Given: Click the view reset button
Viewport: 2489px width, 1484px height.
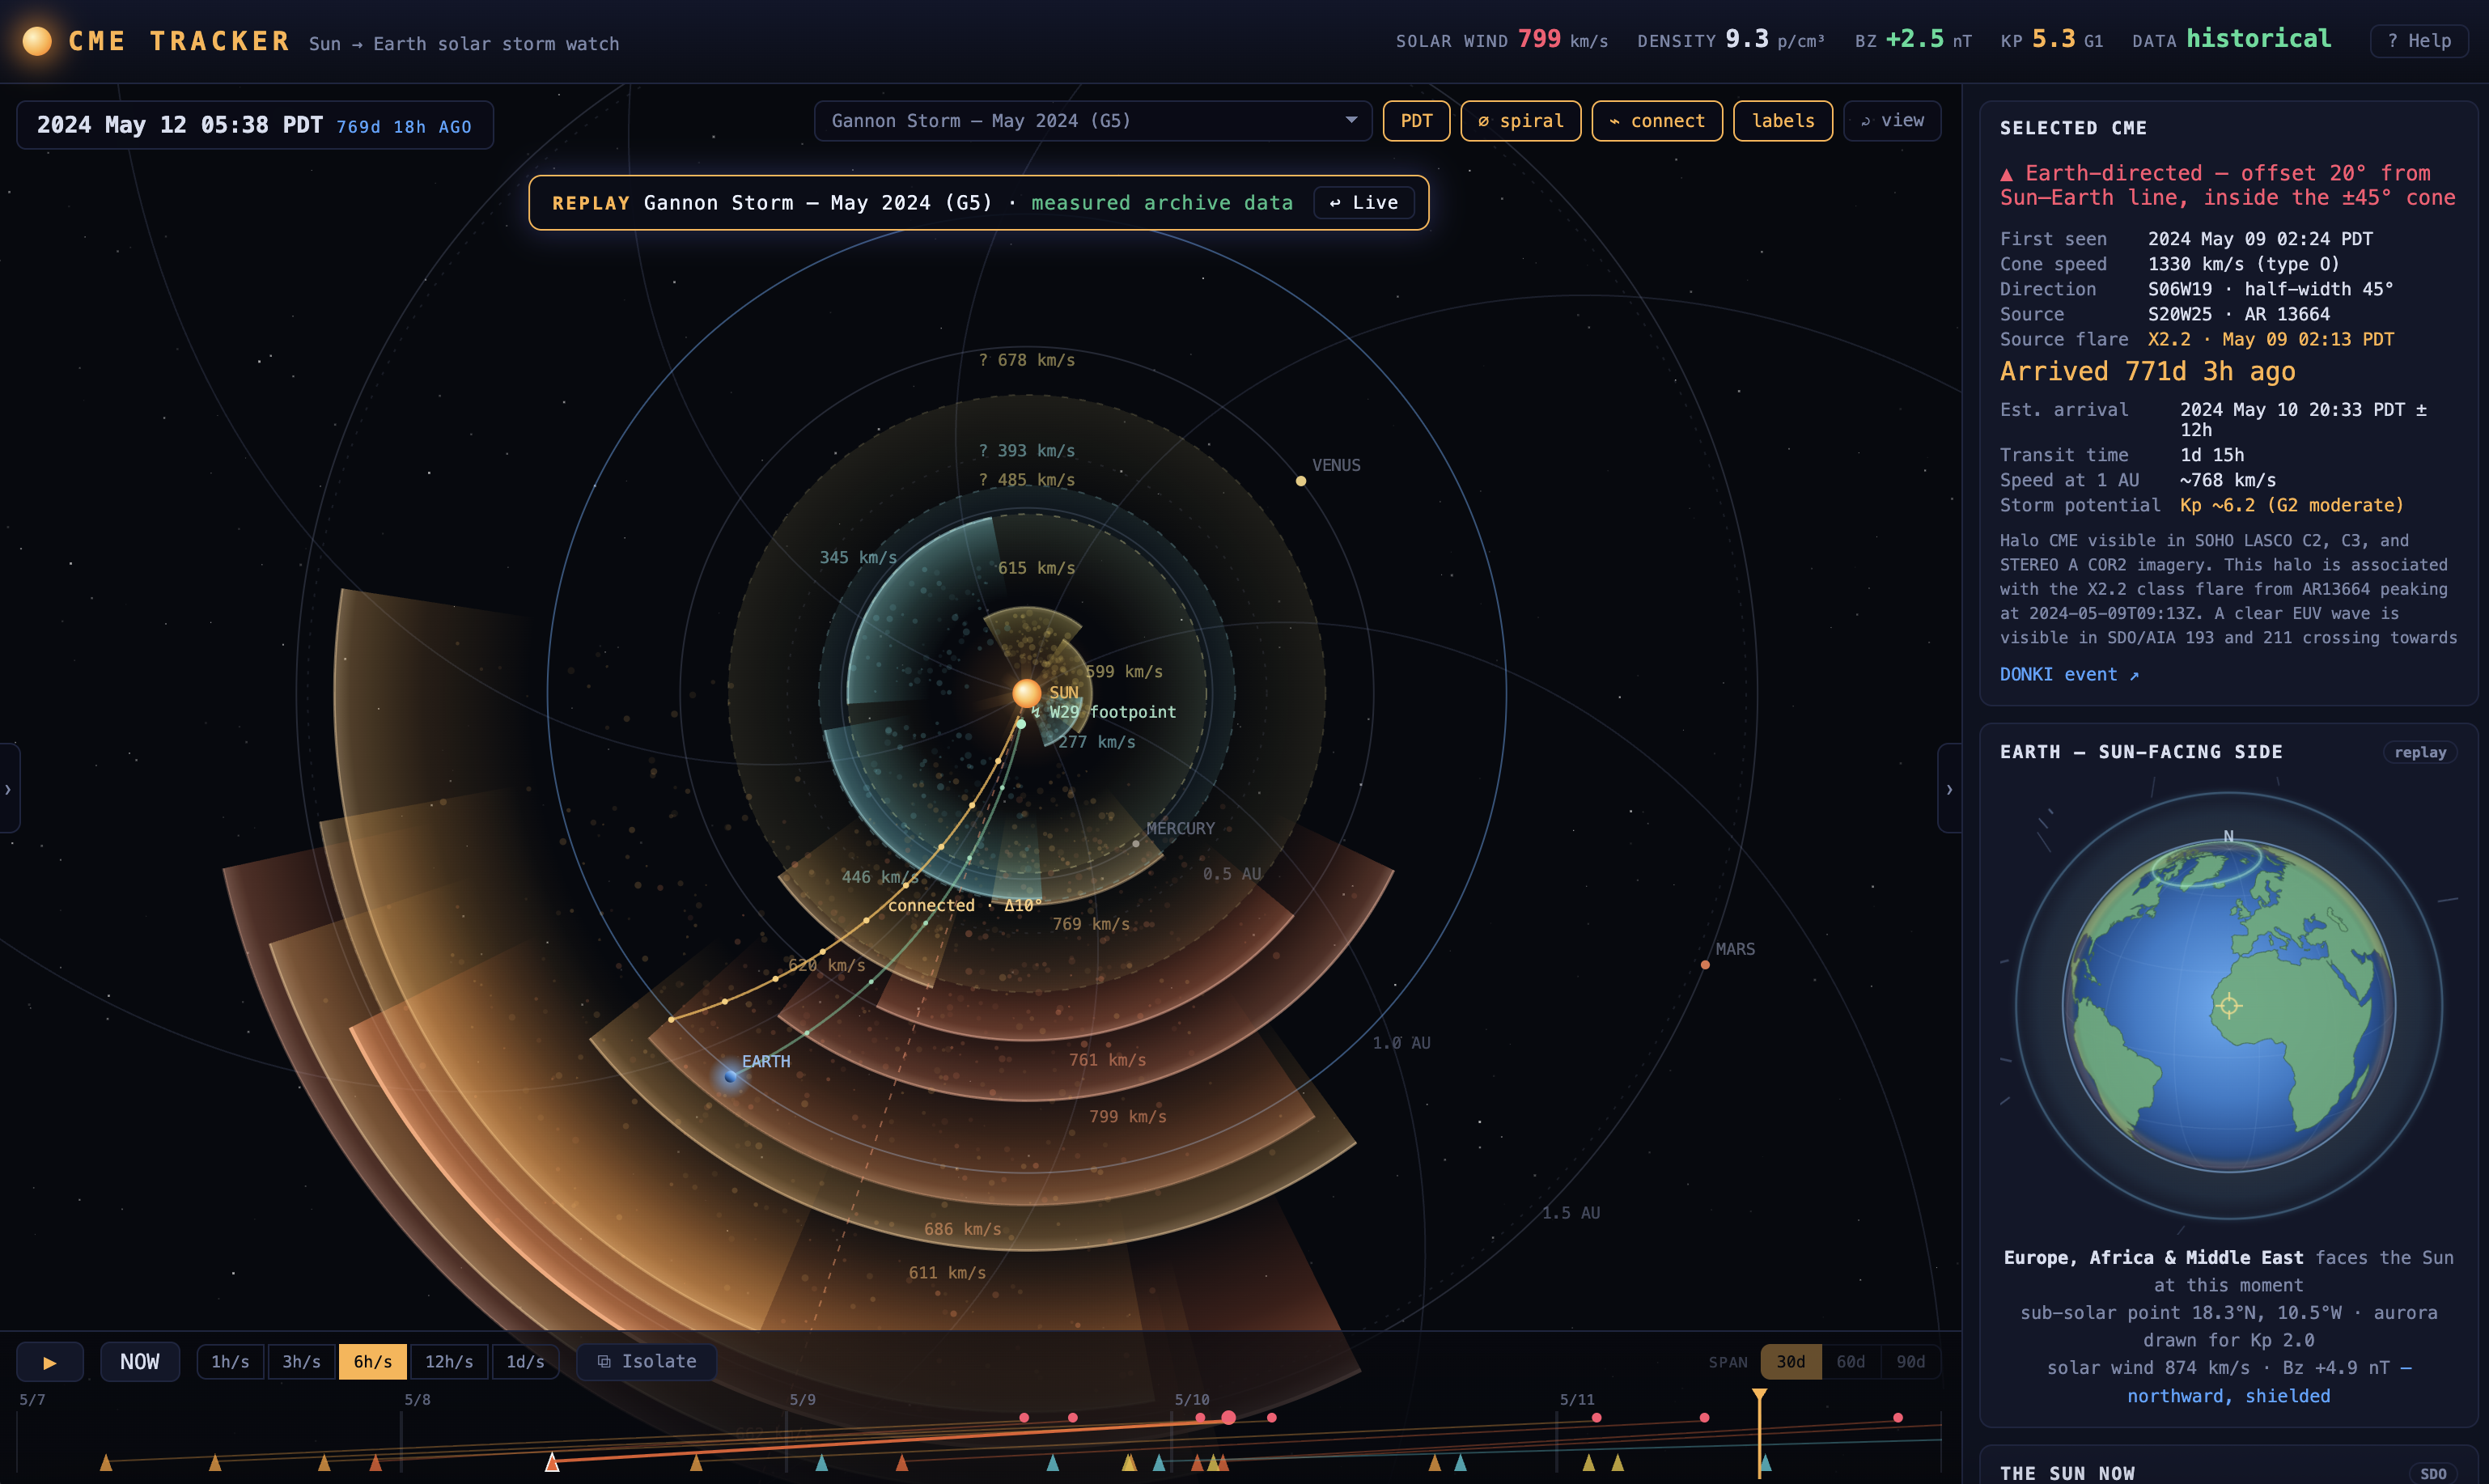Looking at the screenshot, I should tap(1892, 121).
